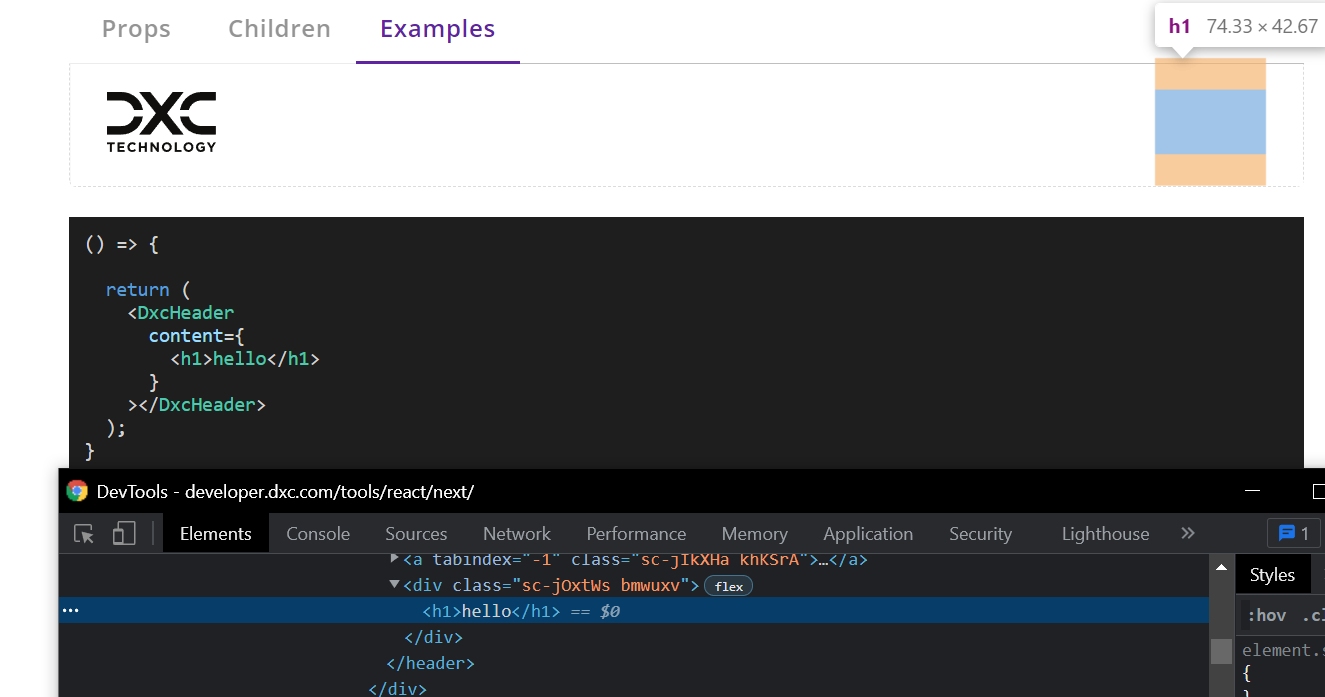
Task: Open the three-dots menu beside h1 row
Action: click(70, 610)
